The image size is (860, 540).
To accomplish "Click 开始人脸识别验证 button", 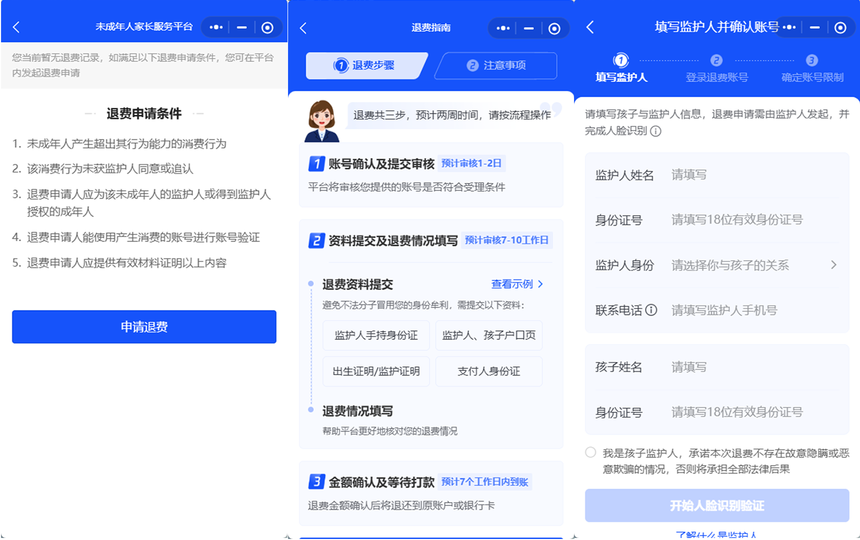I will (717, 505).
